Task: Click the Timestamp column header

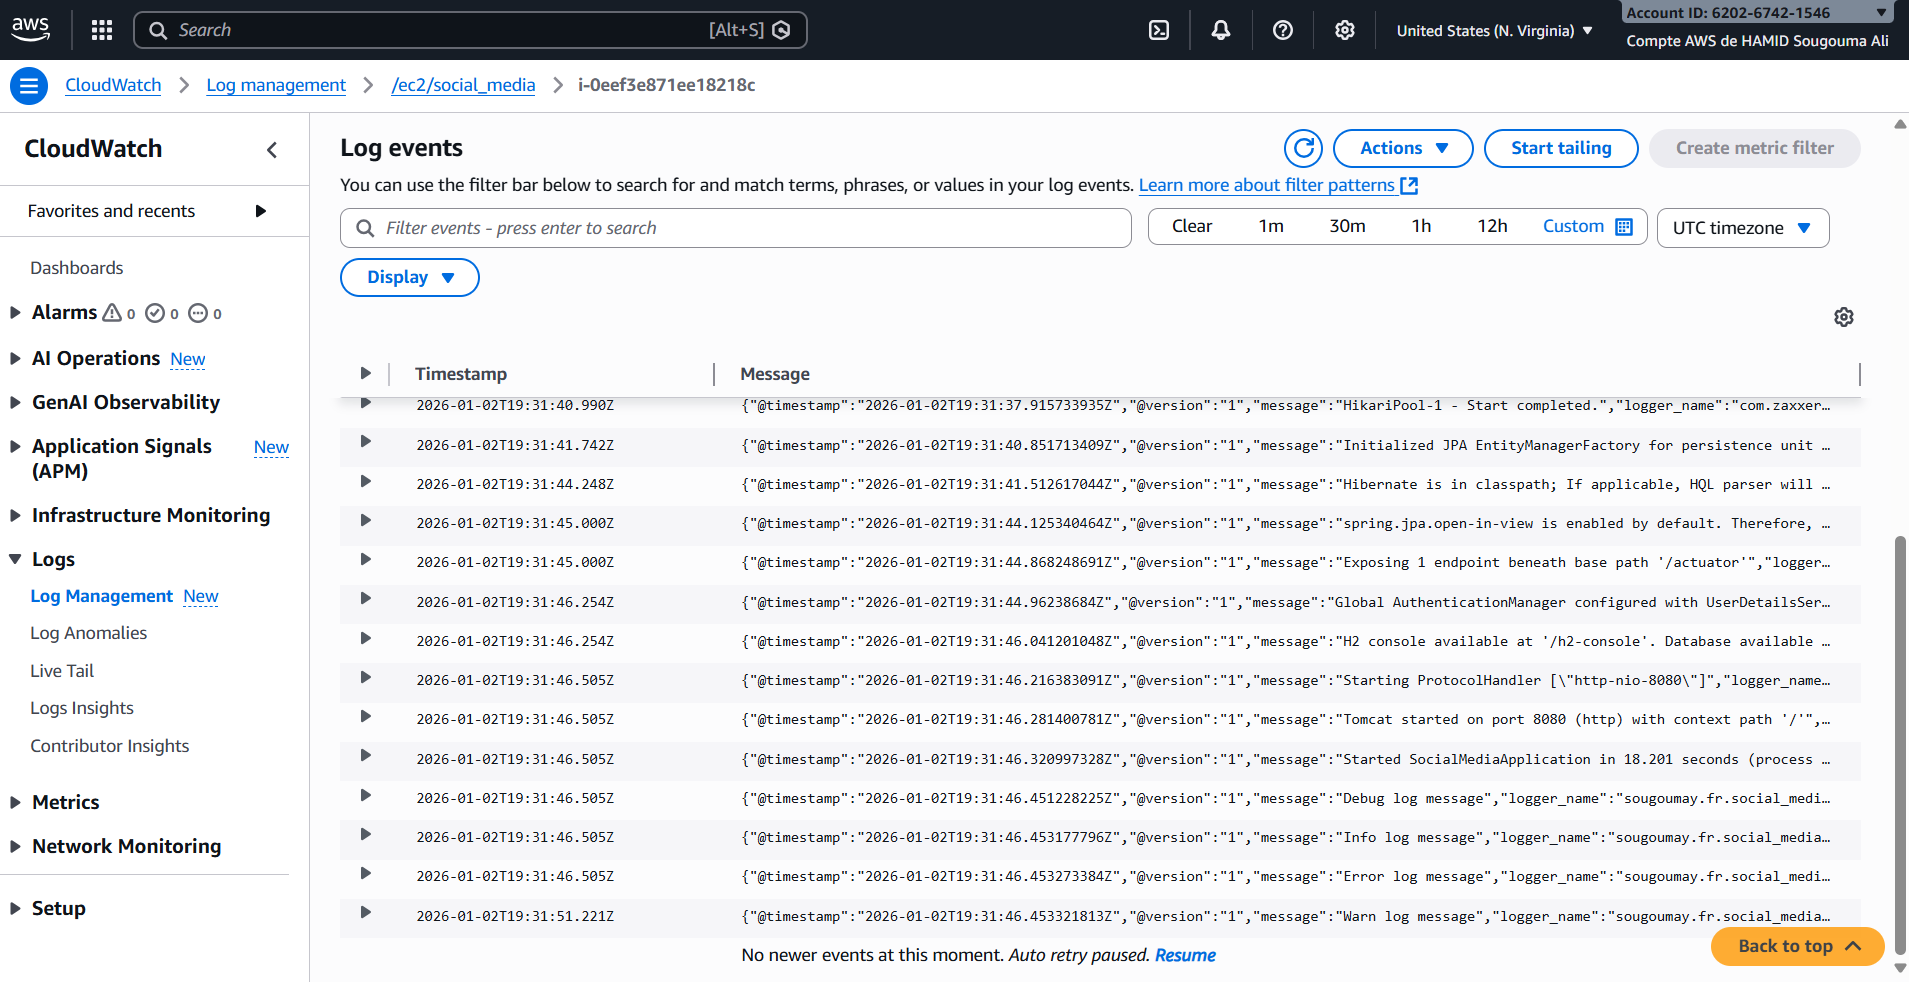Action: (x=461, y=374)
